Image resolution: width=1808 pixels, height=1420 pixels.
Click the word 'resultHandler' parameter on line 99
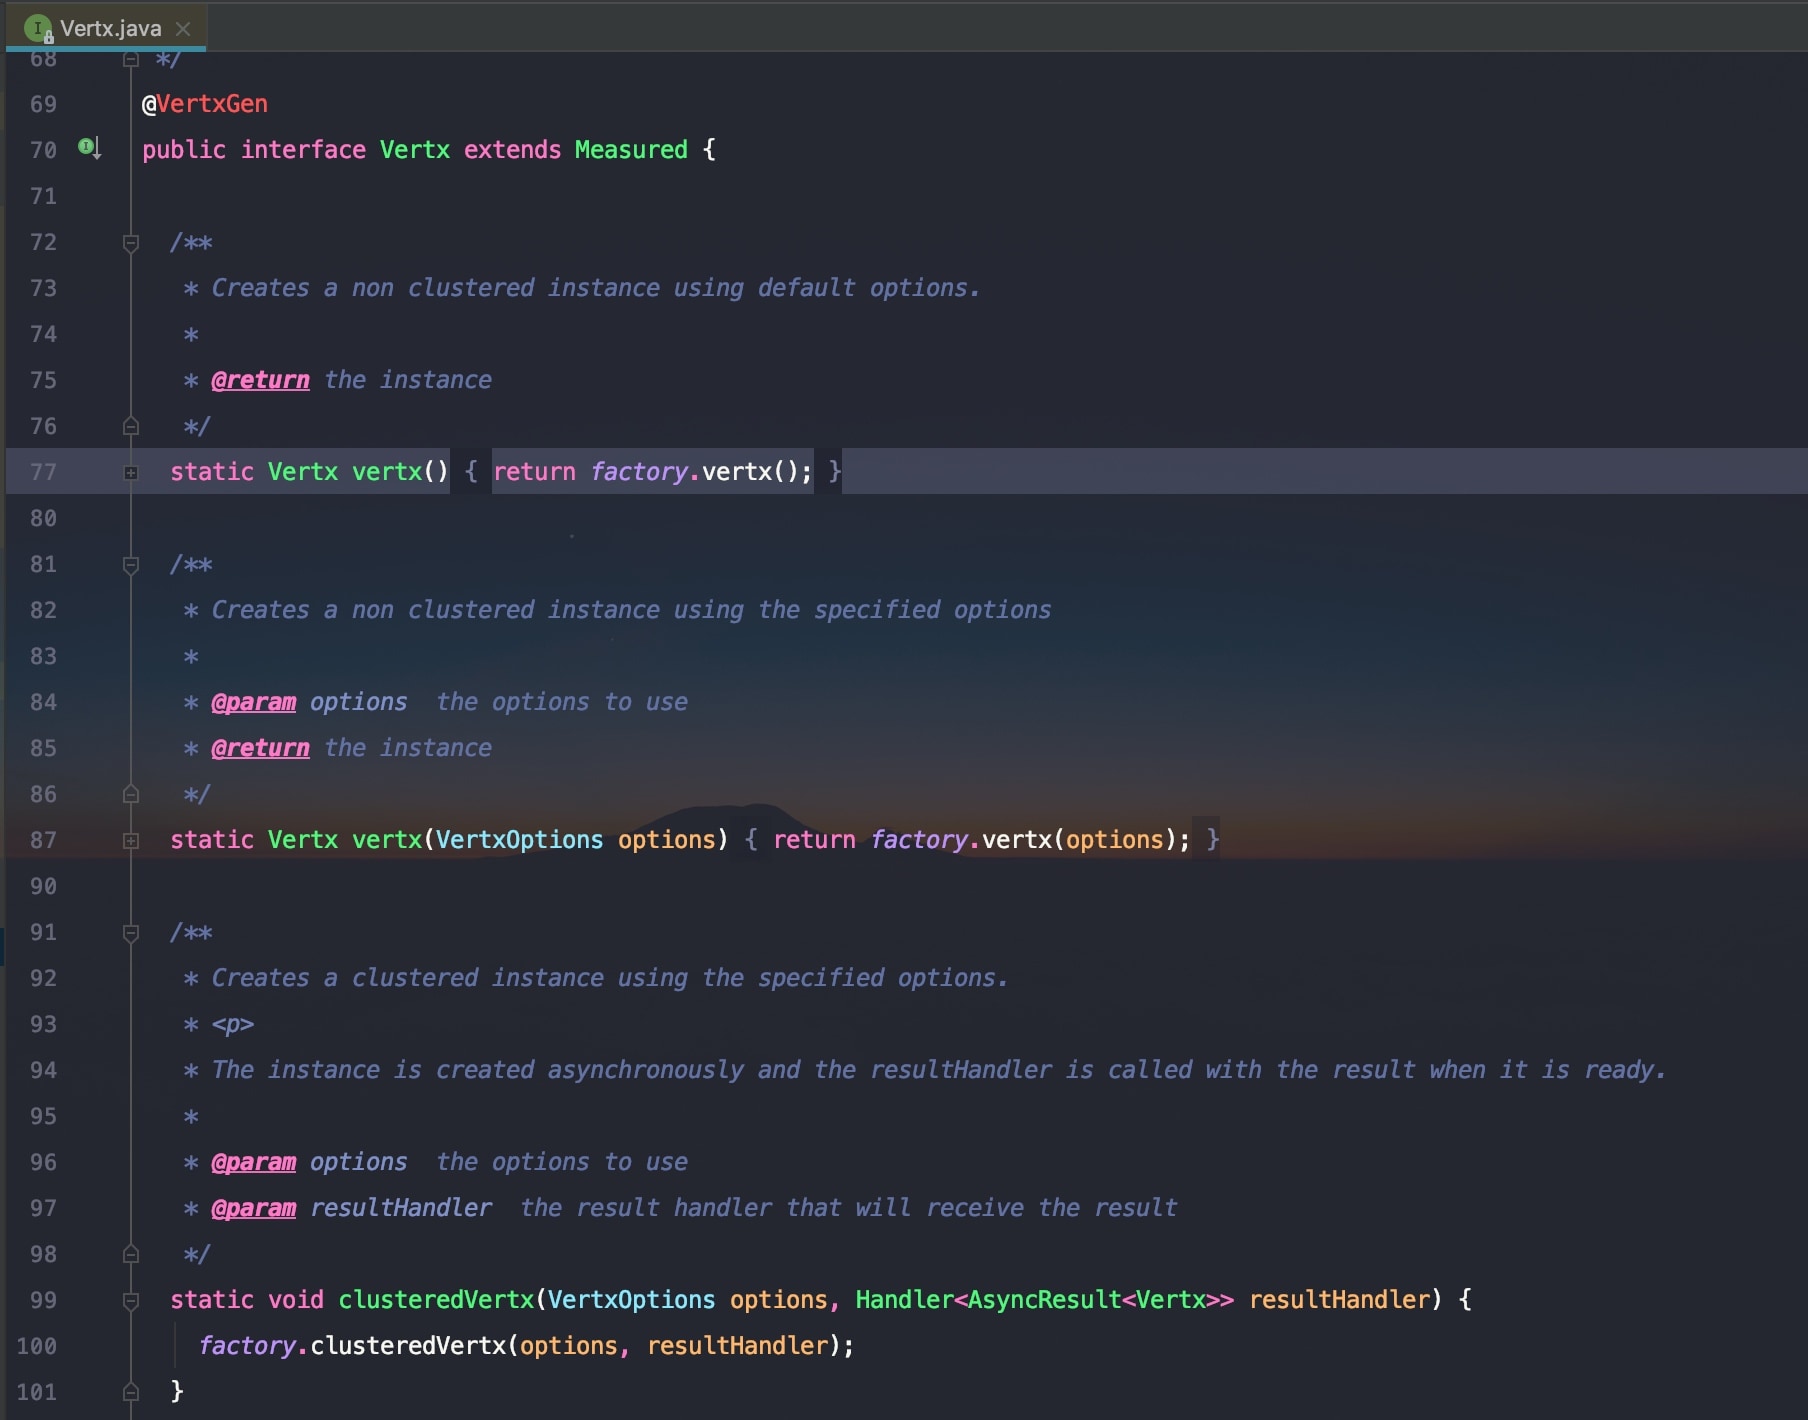(x=1339, y=1300)
